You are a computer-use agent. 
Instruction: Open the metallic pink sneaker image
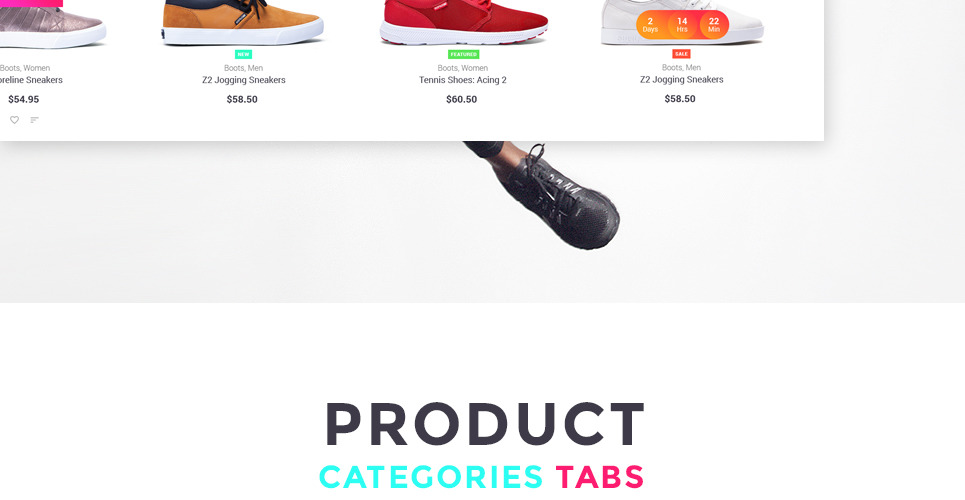pos(52,23)
